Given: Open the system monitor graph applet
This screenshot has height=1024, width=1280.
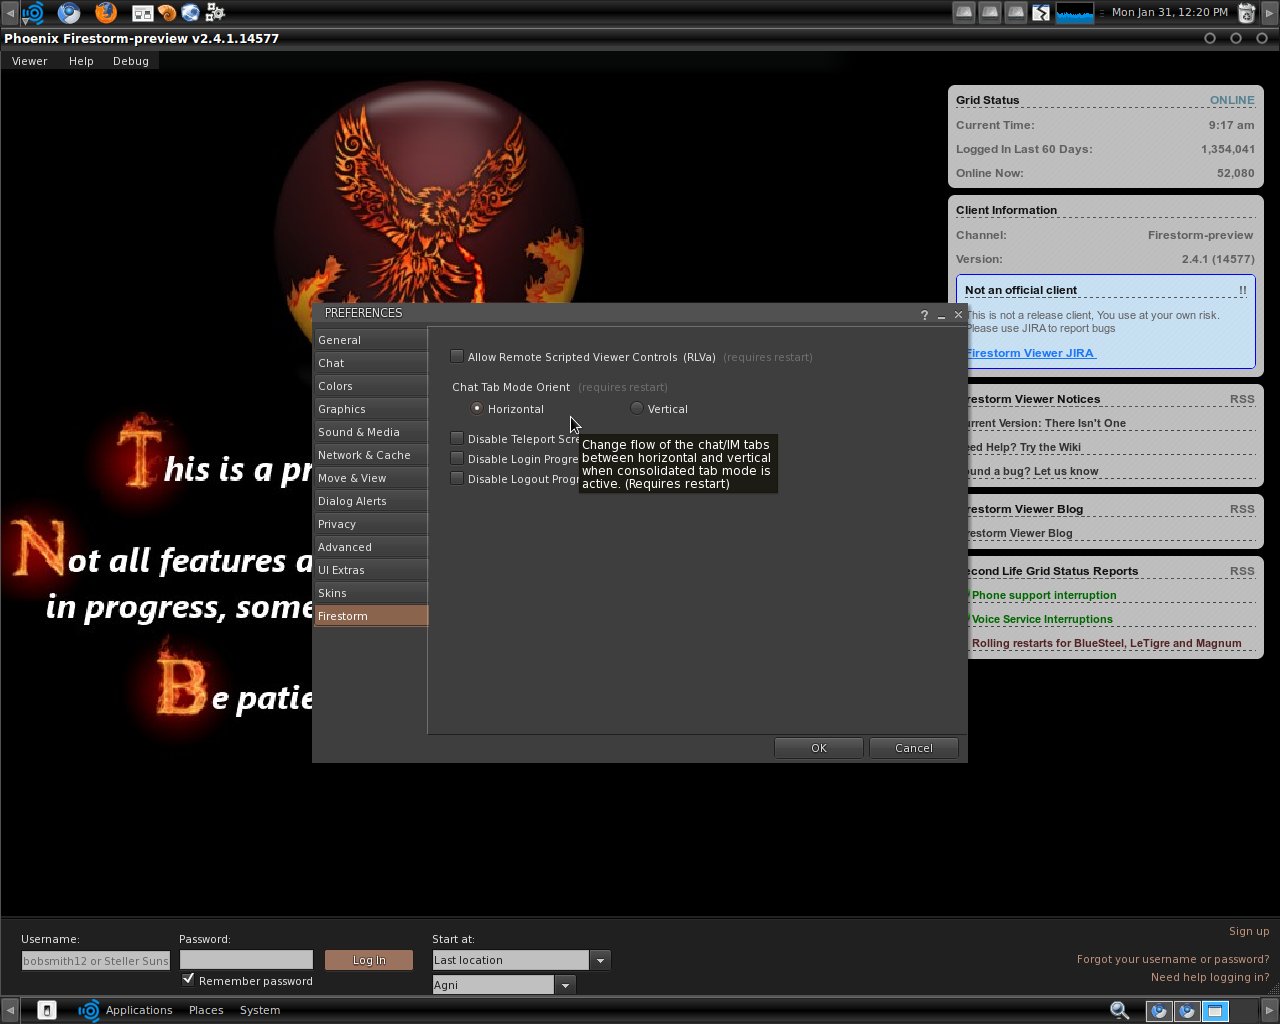Looking at the screenshot, I should [x=1075, y=13].
